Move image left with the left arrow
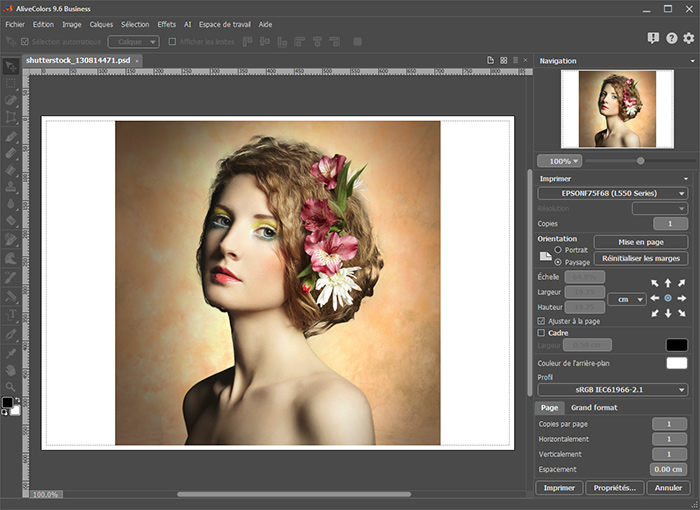 tap(654, 298)
